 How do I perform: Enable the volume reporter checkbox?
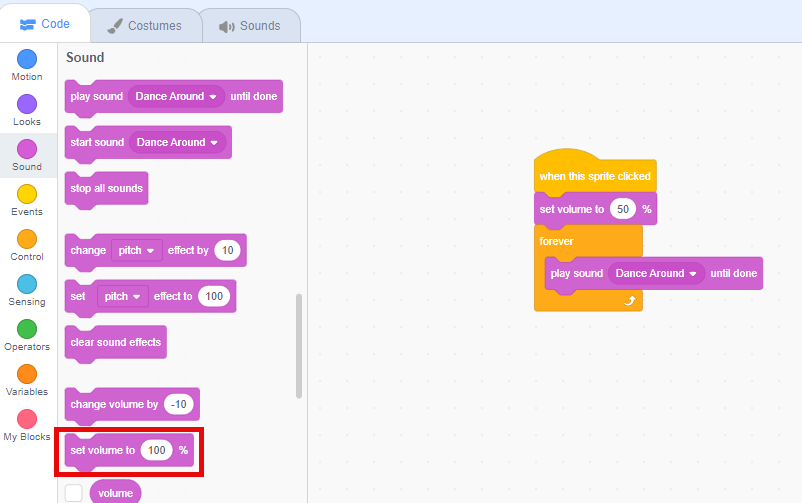pos(73,493)
